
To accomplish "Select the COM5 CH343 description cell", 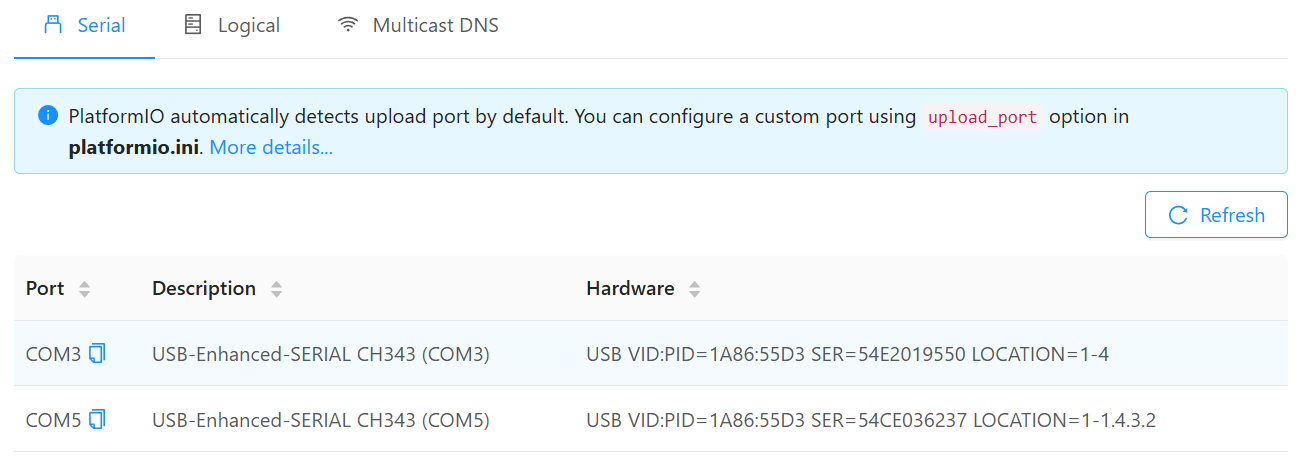I will [x=320, y=421].
